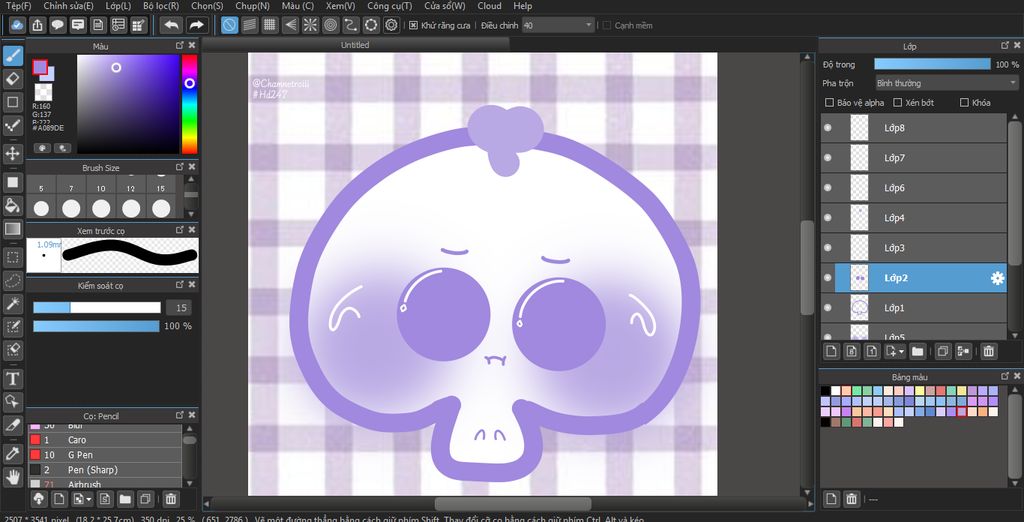Select the Eyedropper tool
This screenshot has height=522, width=1024.
[x=12, y=453]
